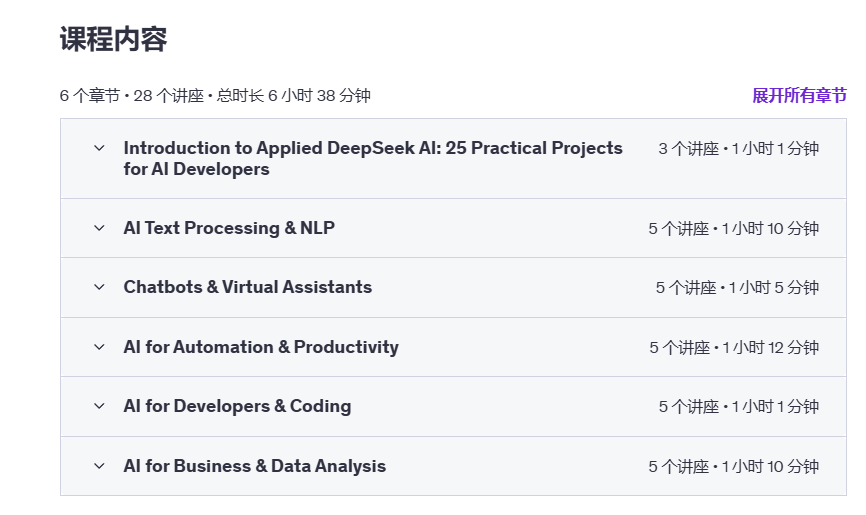Click arrow icon for AI for Automation & Productivity

click(x=99, y=347)
